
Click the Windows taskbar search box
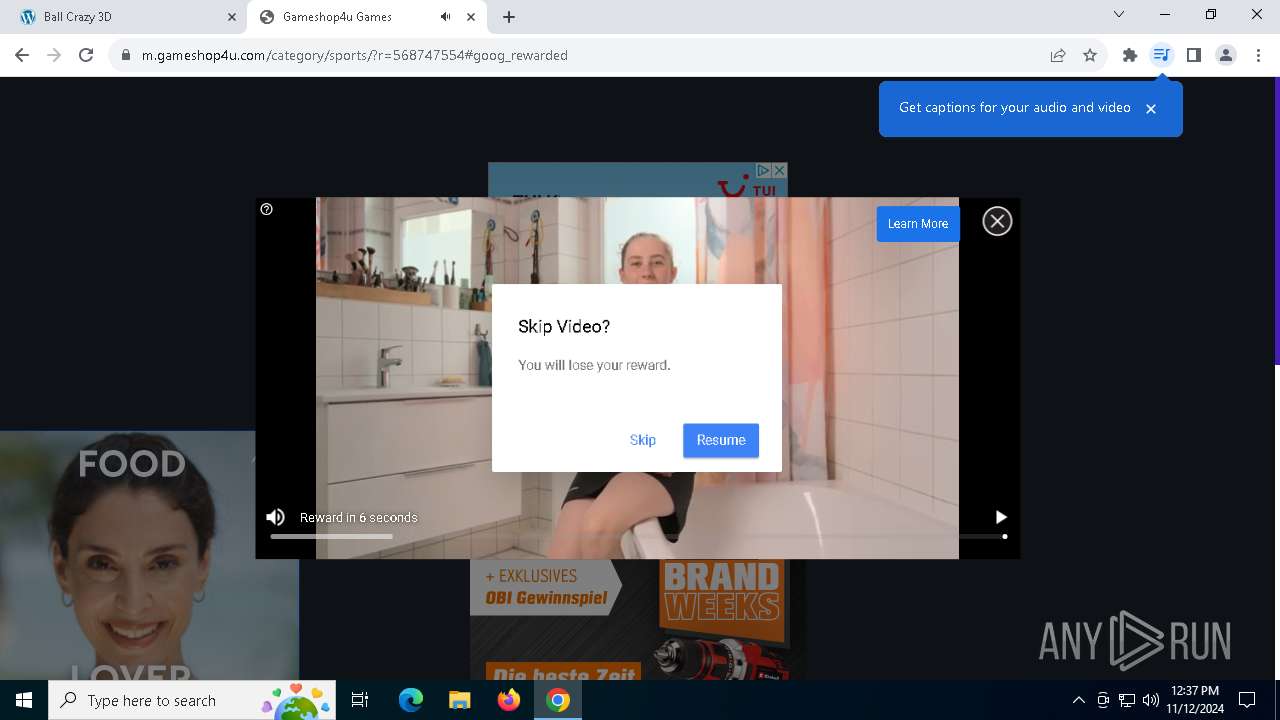pyautogui.click(x=192, y=700)
